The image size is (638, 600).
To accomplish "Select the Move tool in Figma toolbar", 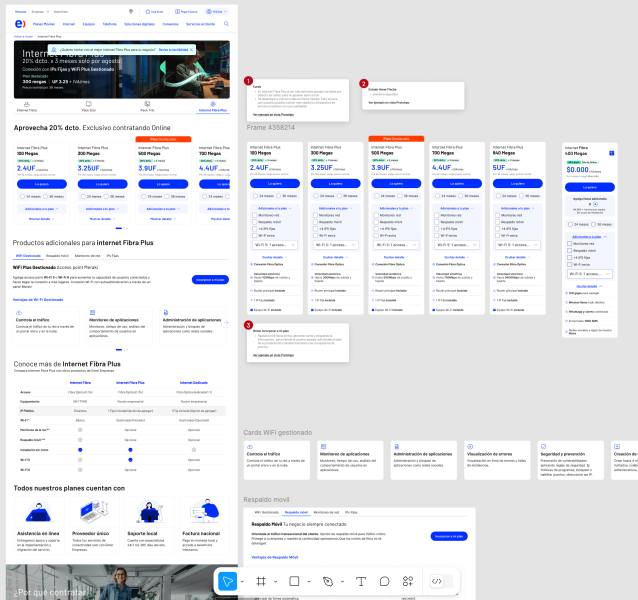I will point(227,581).
